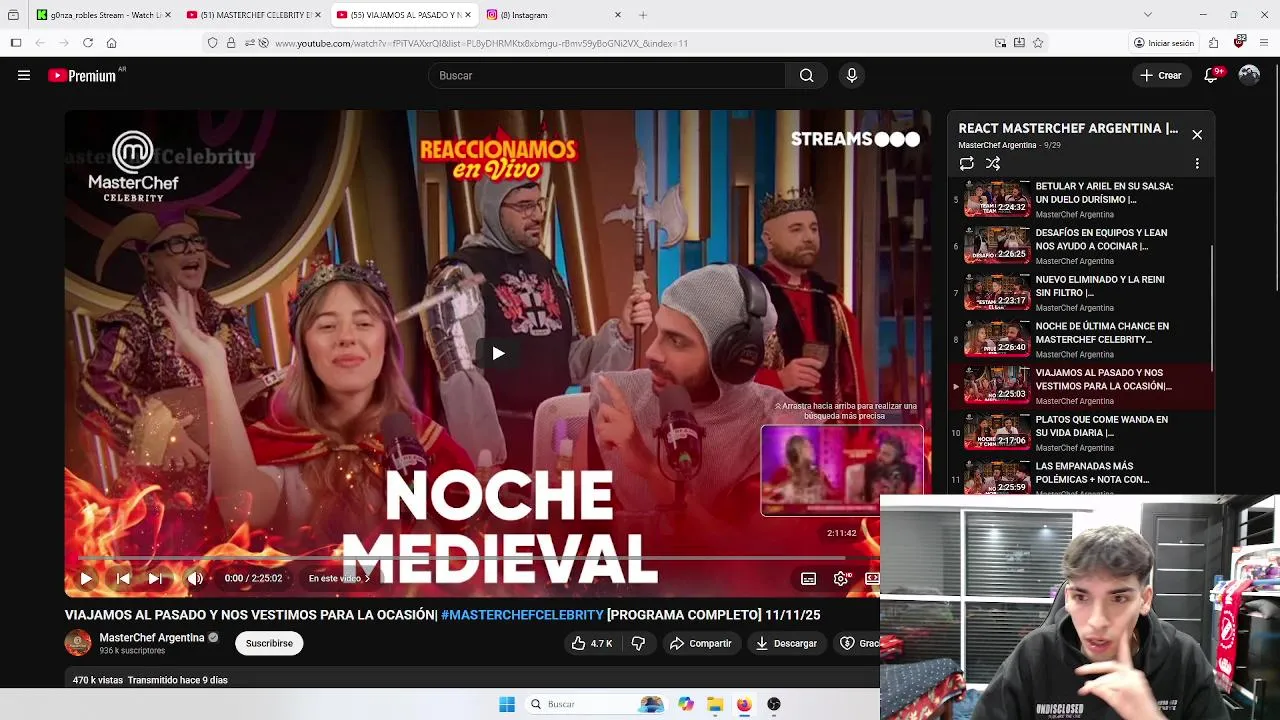This screenshot has height=720, width=1280.
Task: Close the Instagram browser tab
Action: pos(617,15)
